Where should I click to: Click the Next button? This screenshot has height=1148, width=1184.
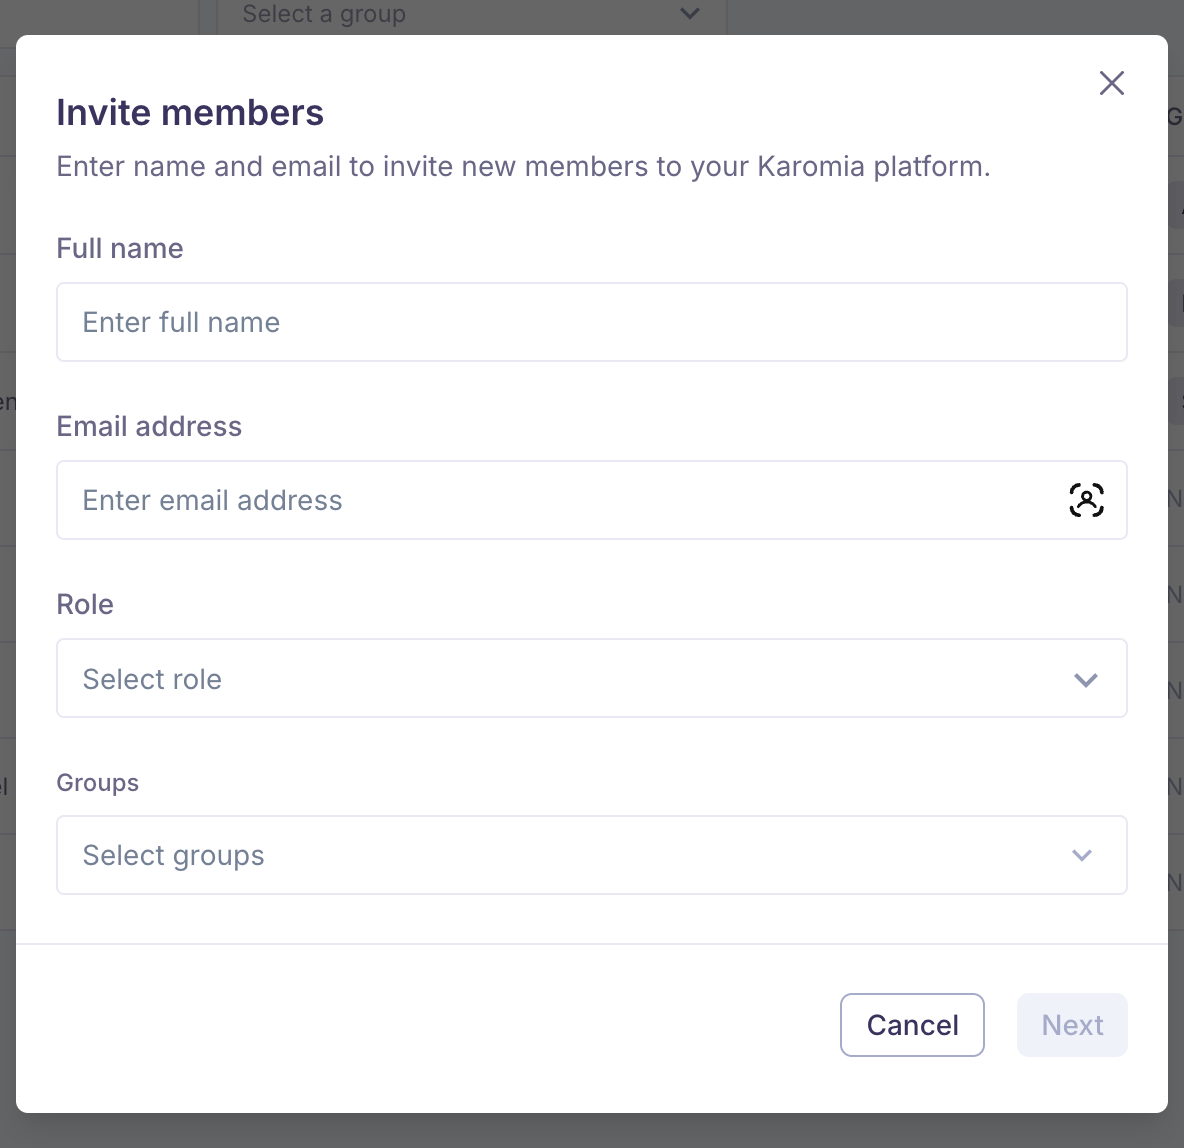(1072, 1025)
